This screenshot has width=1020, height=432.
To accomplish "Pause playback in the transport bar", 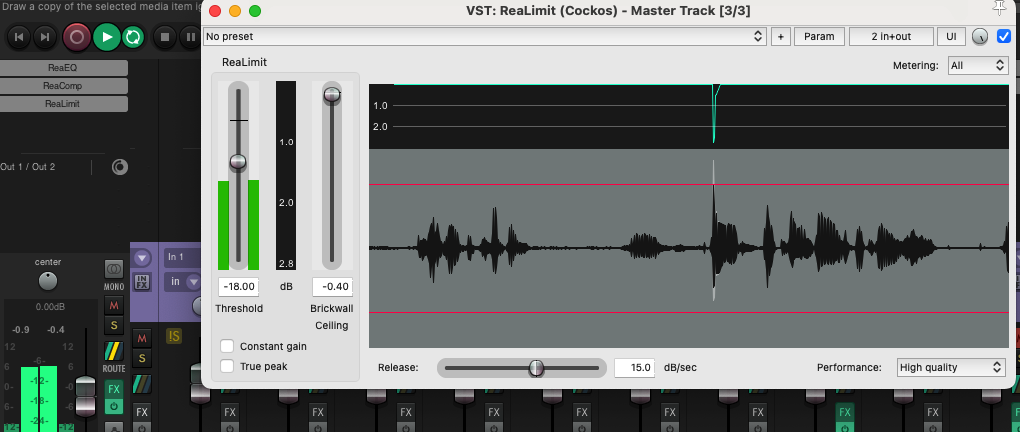I will pos(190,37).
